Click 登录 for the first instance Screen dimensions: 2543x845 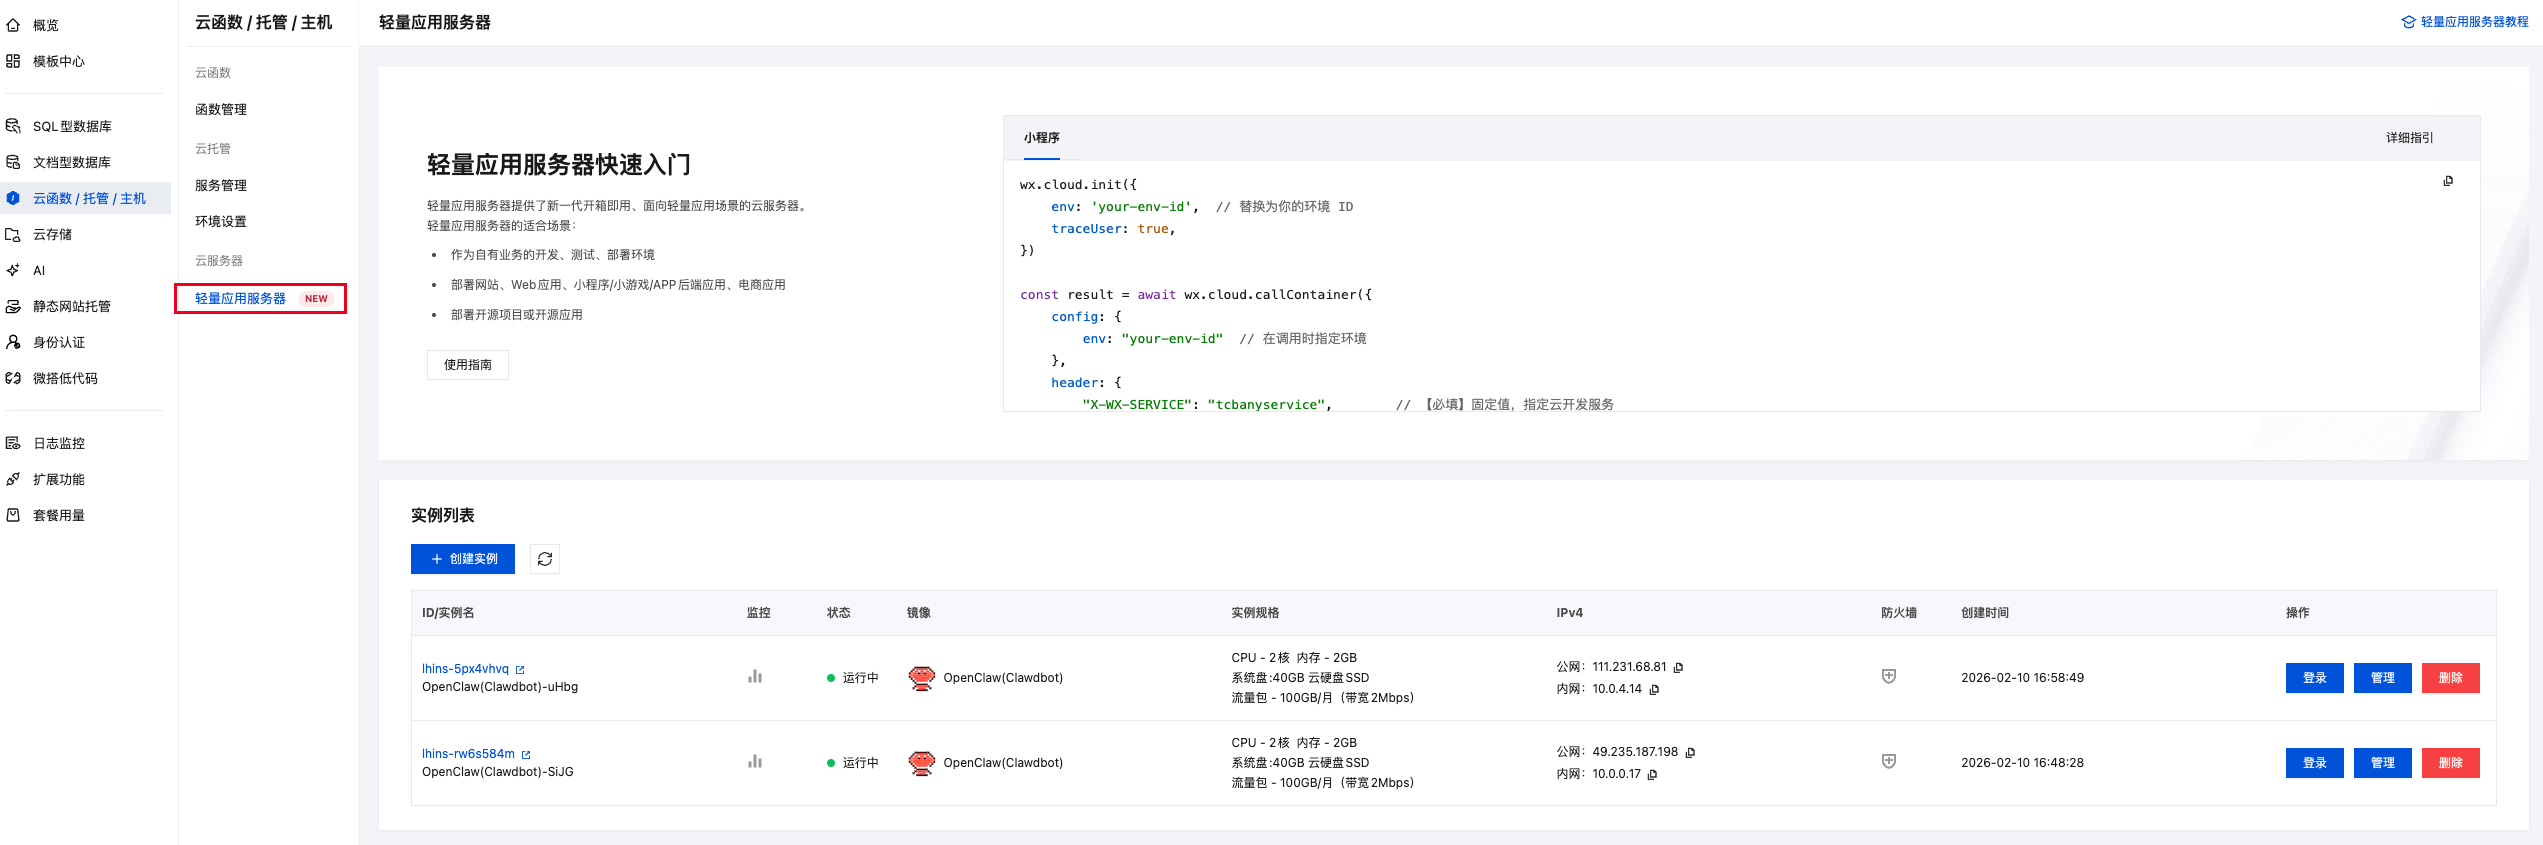pos(2314,678)
